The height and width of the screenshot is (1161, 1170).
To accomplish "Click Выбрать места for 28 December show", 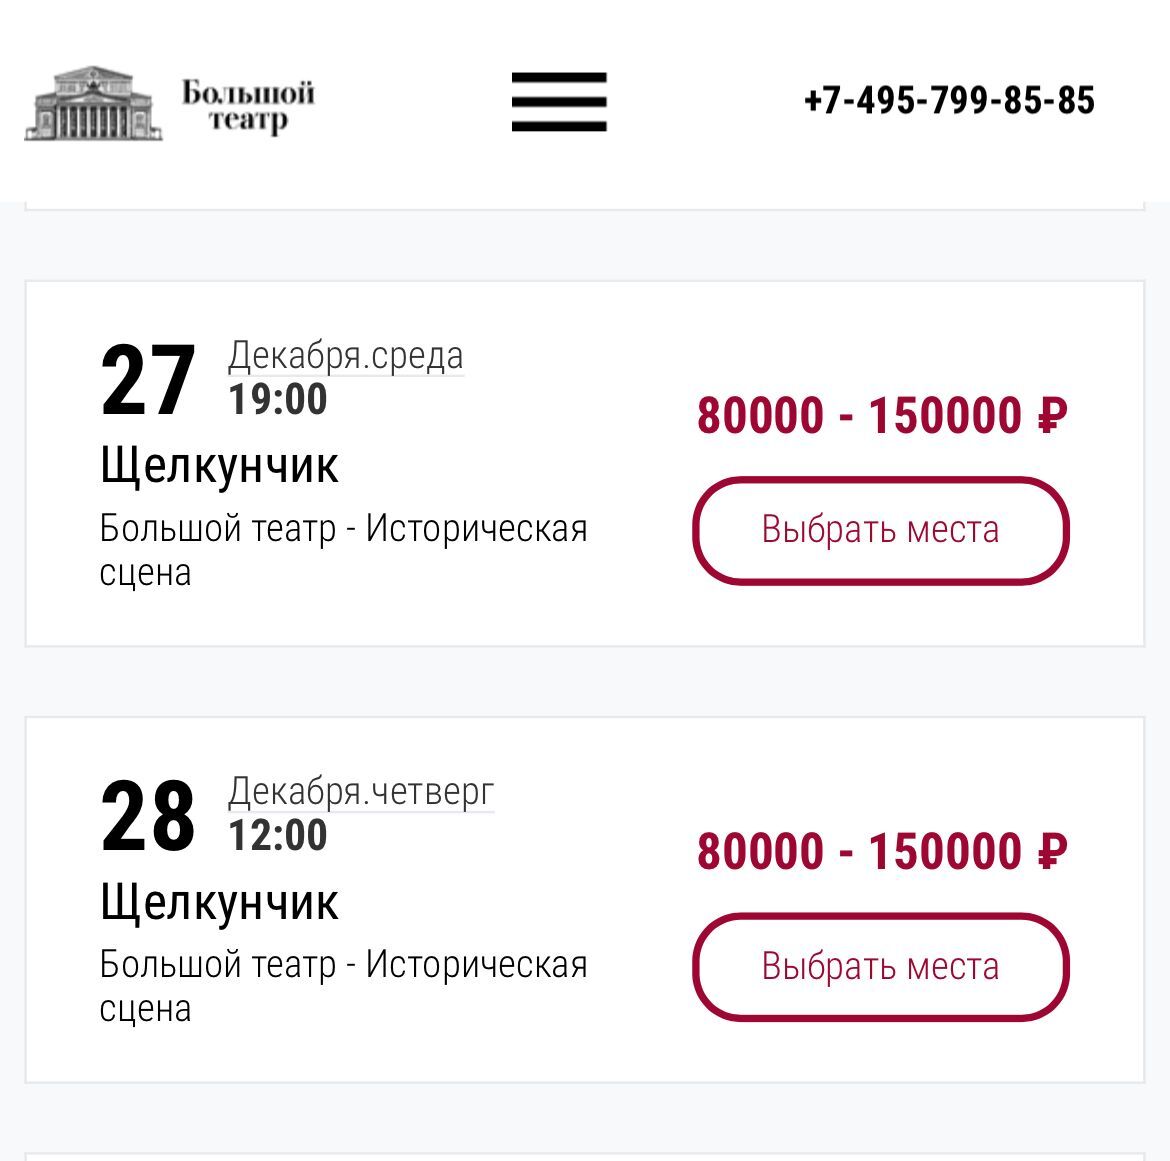I will coord(880,967).
